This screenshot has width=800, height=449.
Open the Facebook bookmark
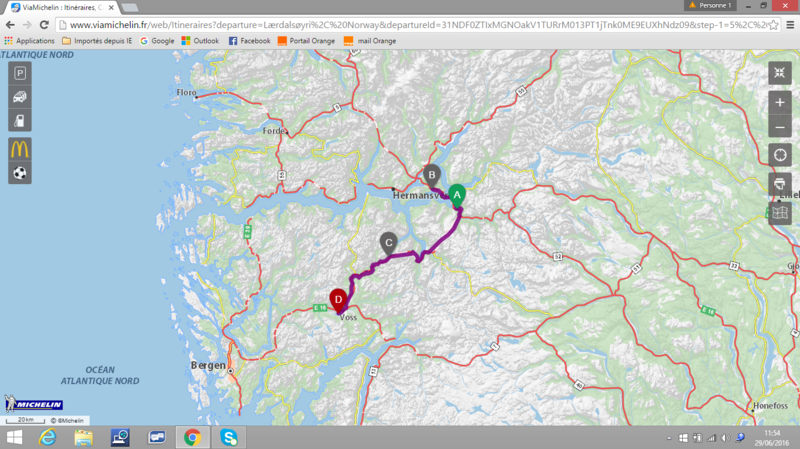(250, 41)
